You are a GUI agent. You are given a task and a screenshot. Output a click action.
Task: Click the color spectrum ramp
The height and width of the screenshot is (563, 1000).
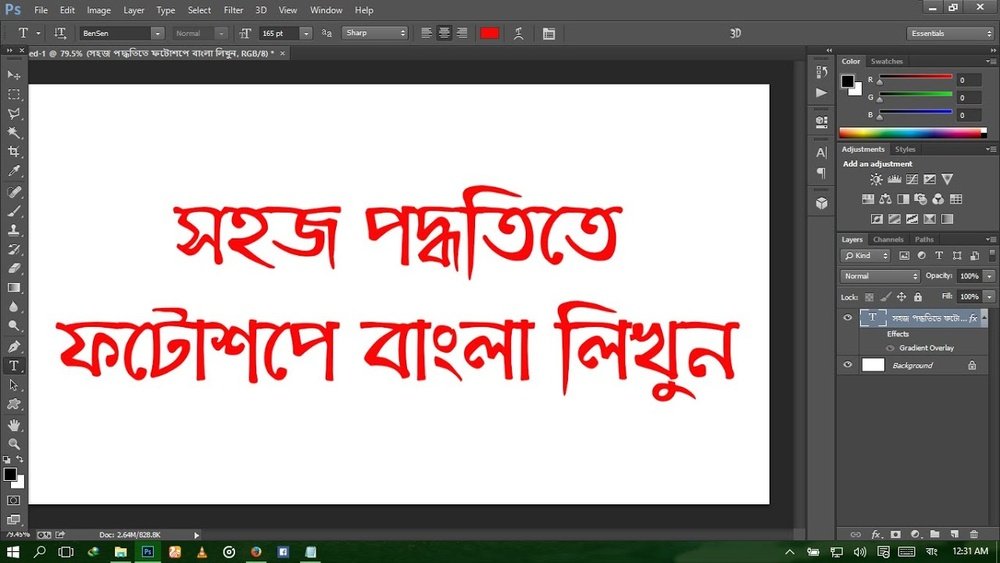point(913,133)
